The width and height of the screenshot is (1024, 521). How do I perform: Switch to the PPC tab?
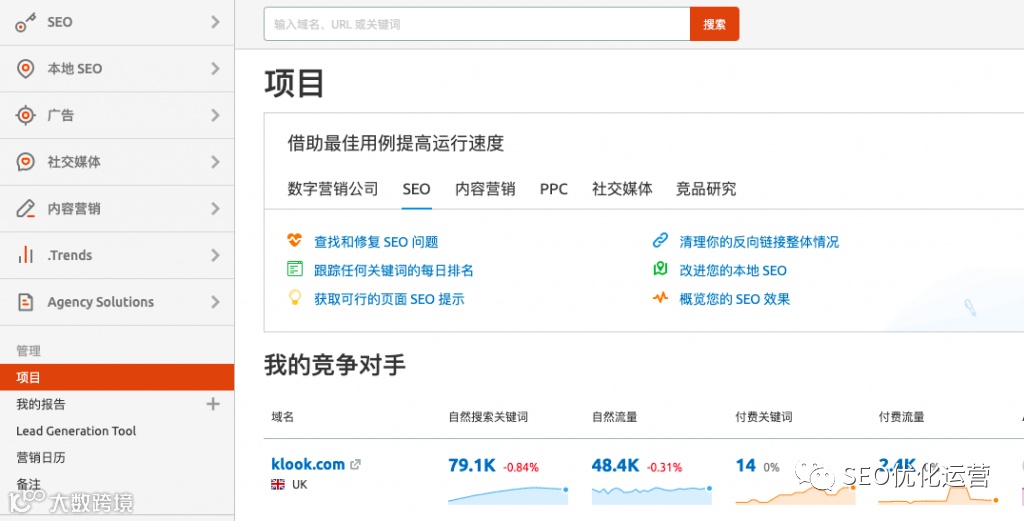(x=554, y=189)
